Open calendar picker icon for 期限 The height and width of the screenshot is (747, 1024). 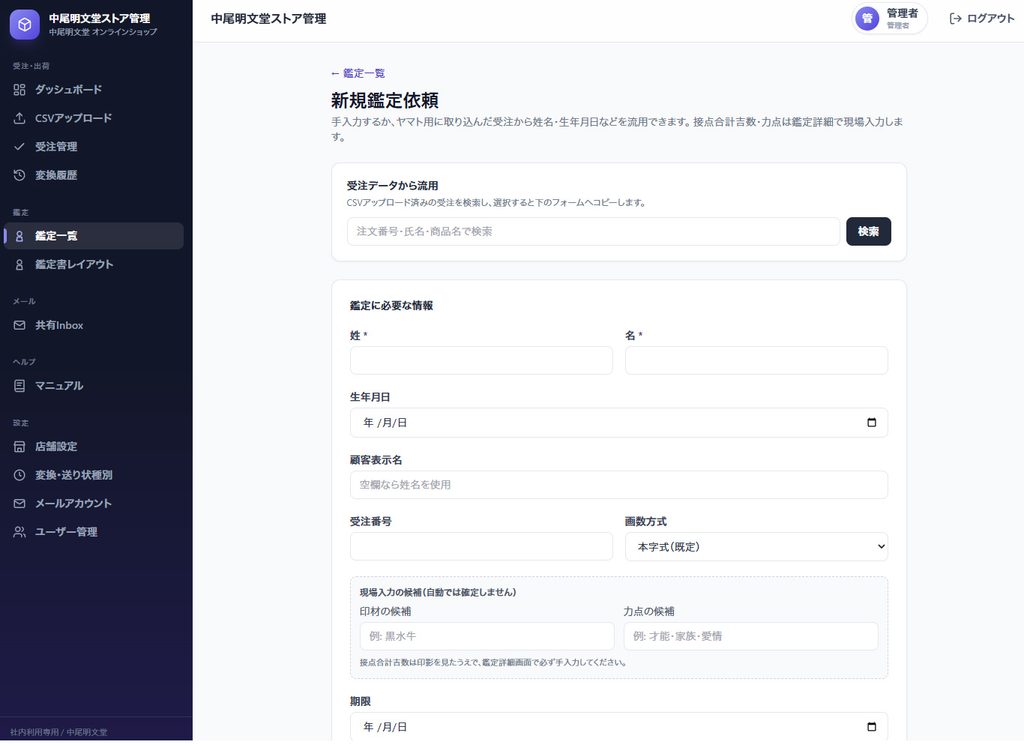click(x=871, y=727)
